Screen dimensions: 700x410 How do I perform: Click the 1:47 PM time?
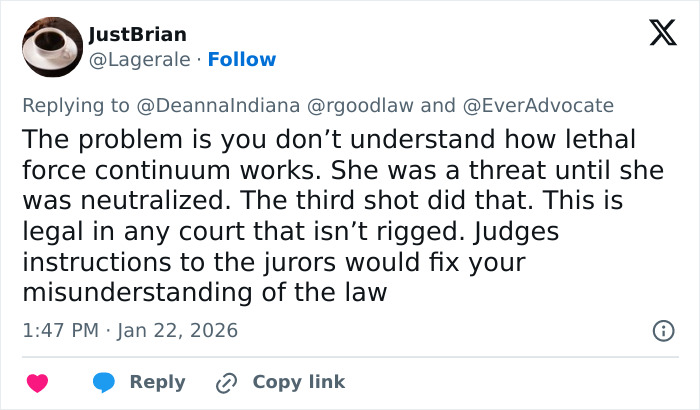click(x=59, y=330)
